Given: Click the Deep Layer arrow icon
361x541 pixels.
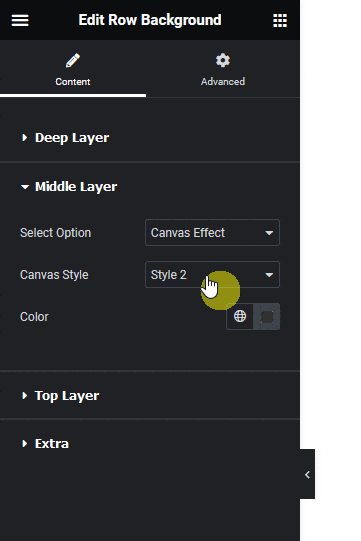Looking at the screenshot, I should (x=25, y=138).
